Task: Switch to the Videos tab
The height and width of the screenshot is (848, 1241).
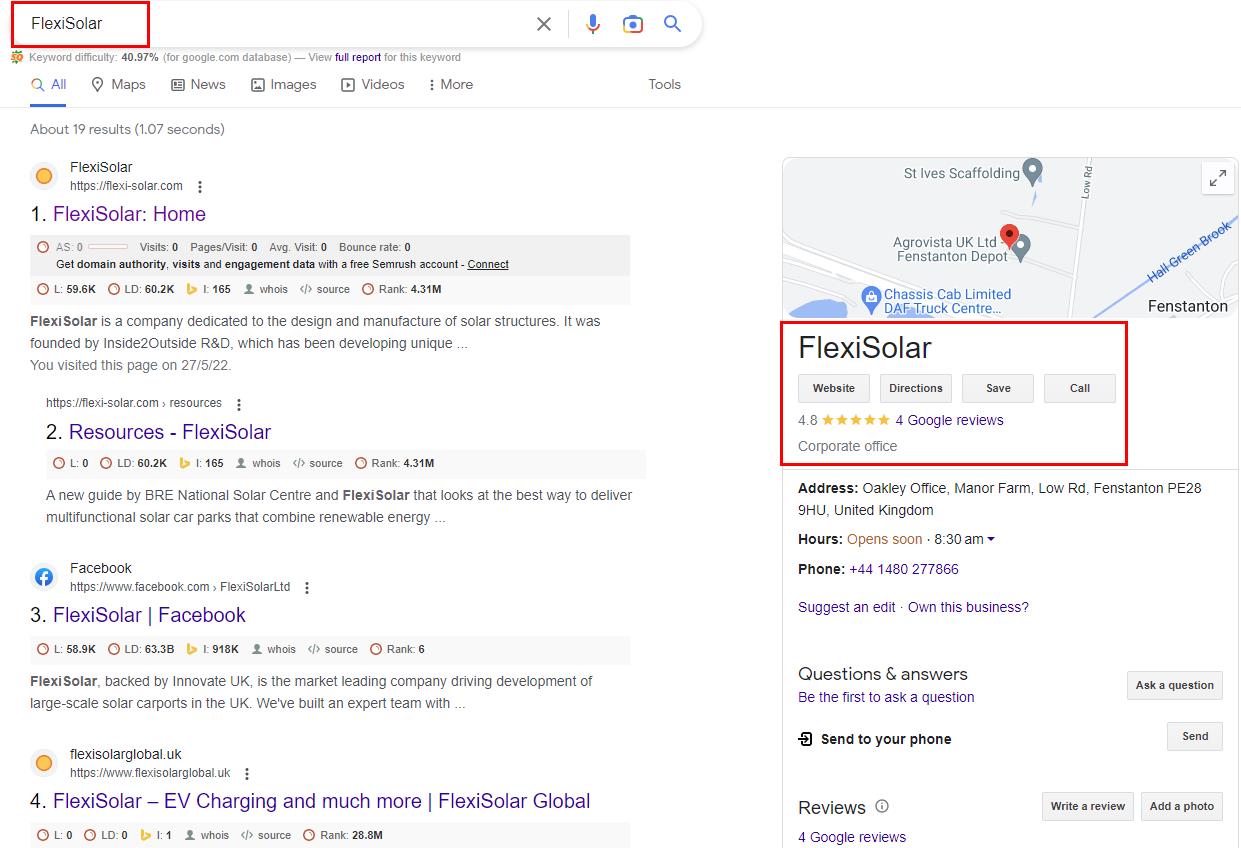Action: (x=372, y=85)
